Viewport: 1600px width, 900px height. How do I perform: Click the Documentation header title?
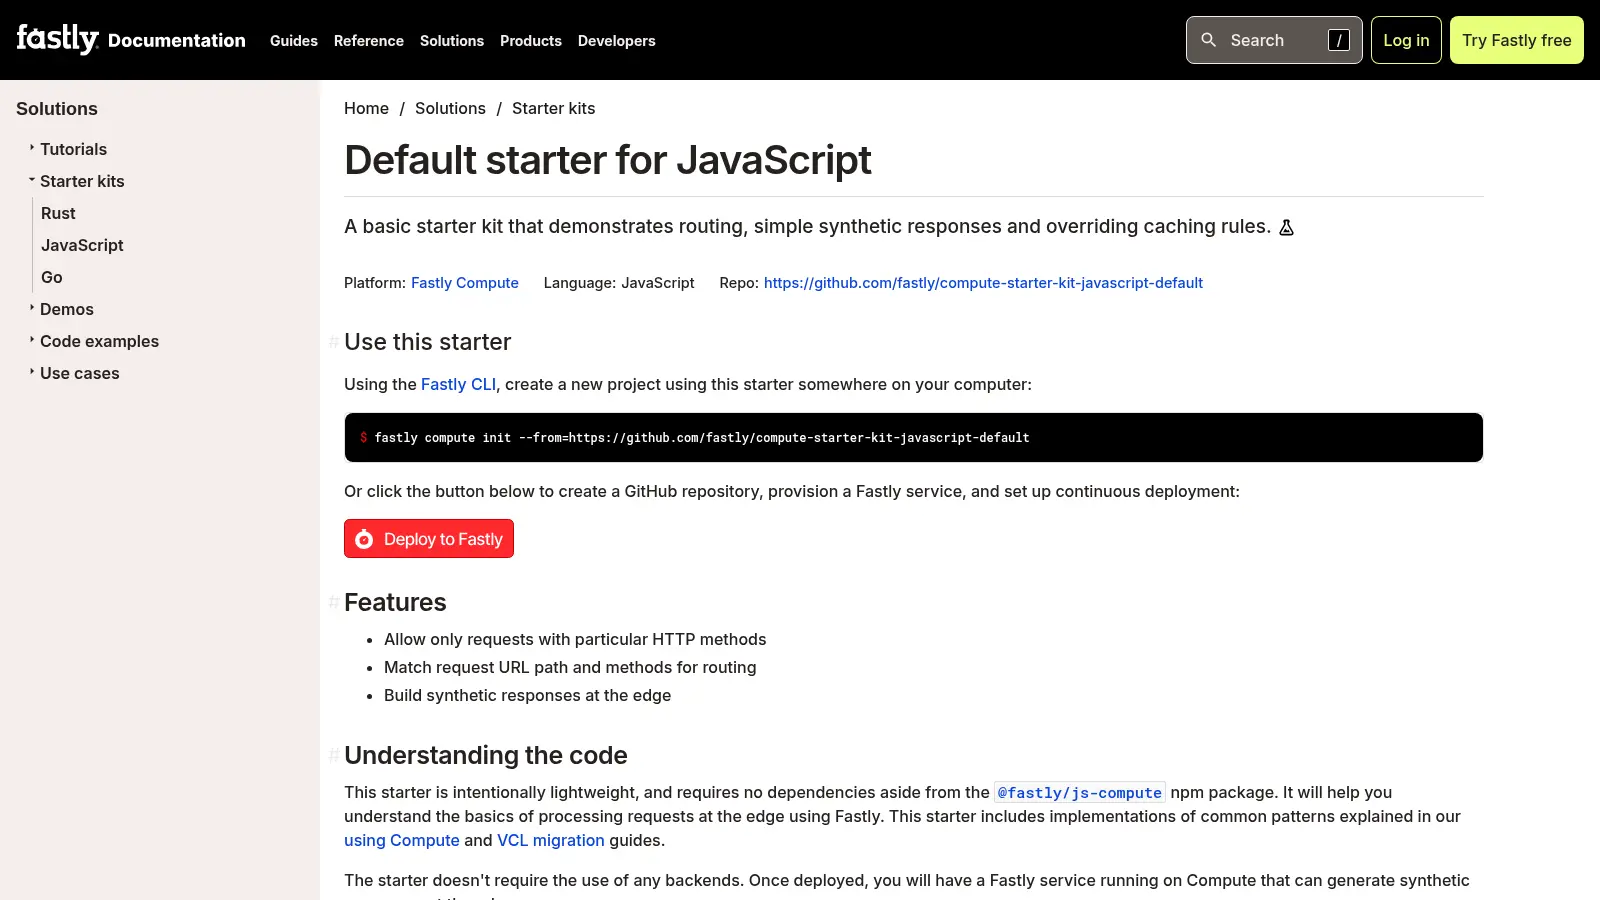[177, 41]
